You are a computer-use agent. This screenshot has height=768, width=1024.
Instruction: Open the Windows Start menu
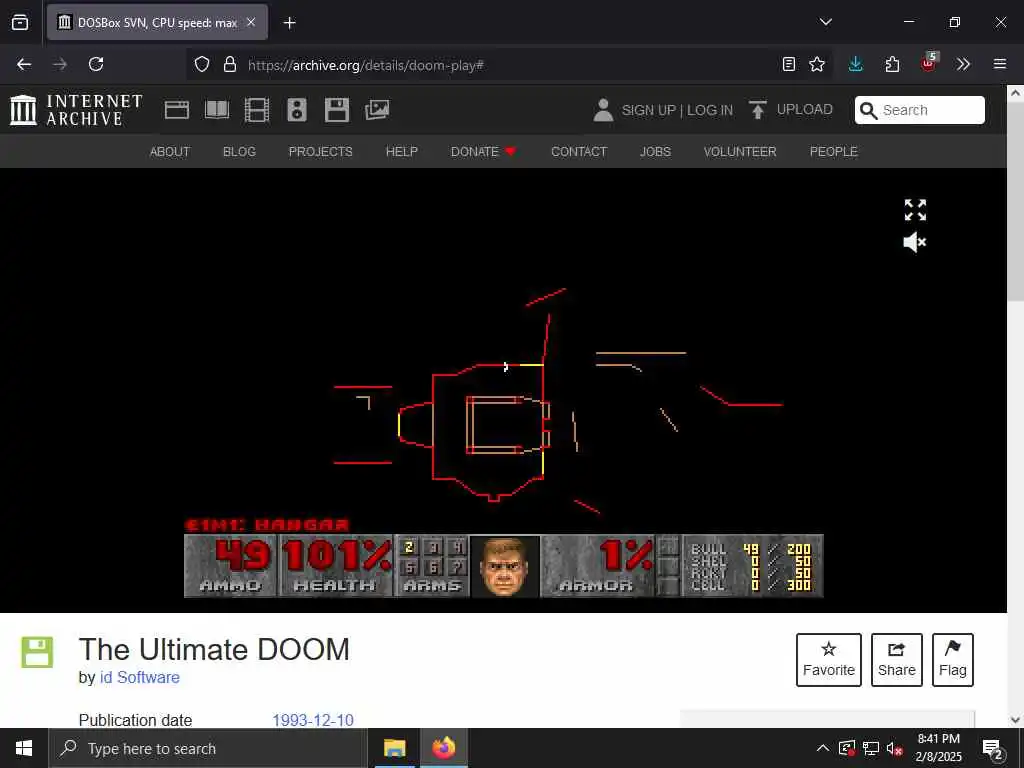24,748
